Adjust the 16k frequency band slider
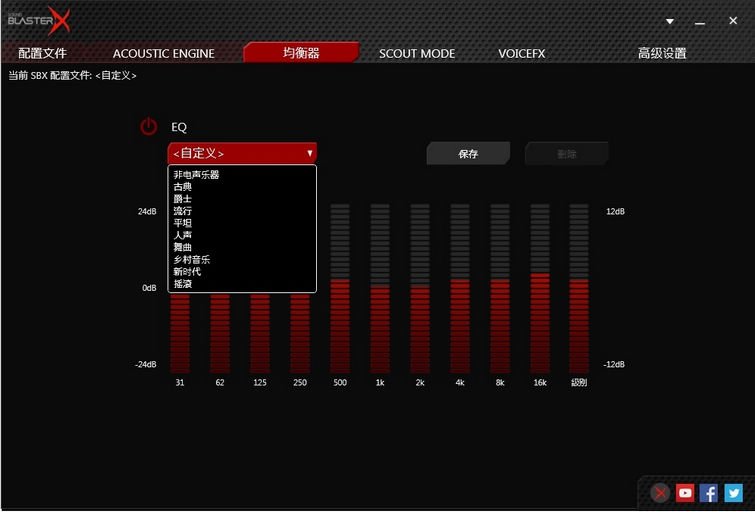Image resolution: width=755 pixels, height=512 pixels. coord(540,288)
